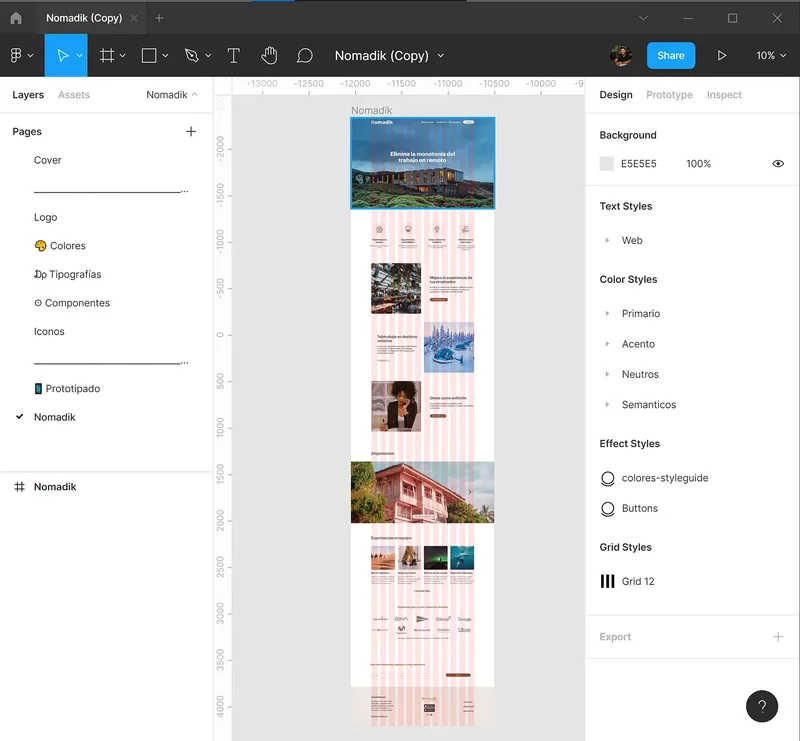The height and width of the screenshot is (741, 800).
Task: Switch to the Design tab
Action: (616, 94)
